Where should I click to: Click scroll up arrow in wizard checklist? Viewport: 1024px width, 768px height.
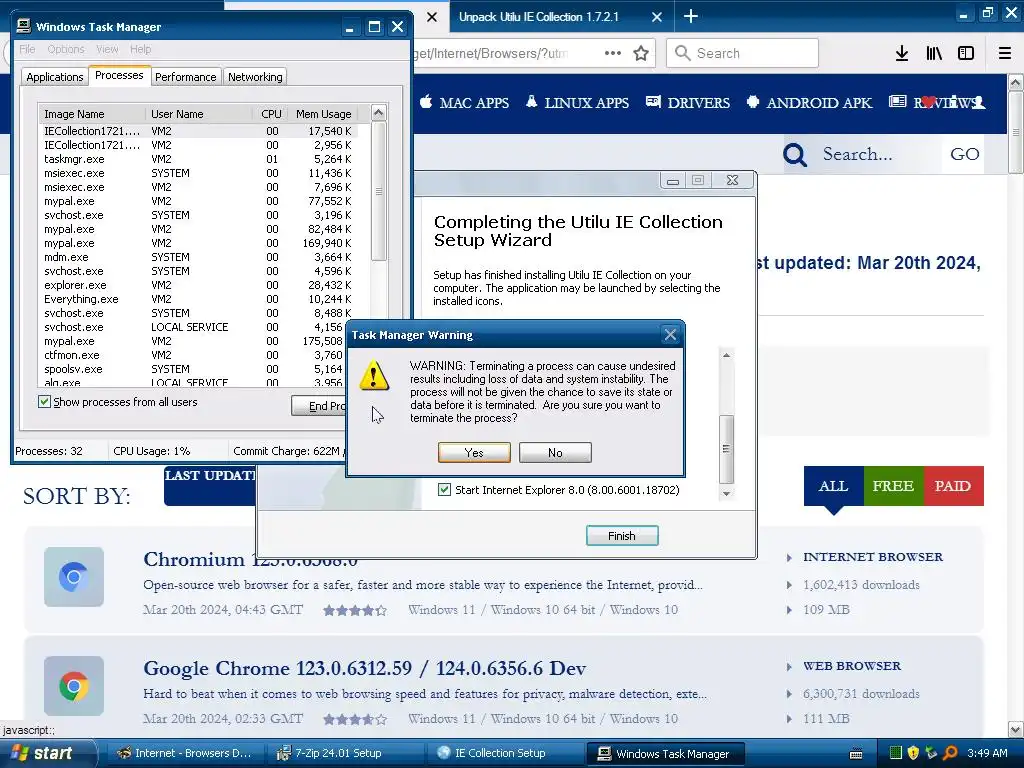coord(726,355)
